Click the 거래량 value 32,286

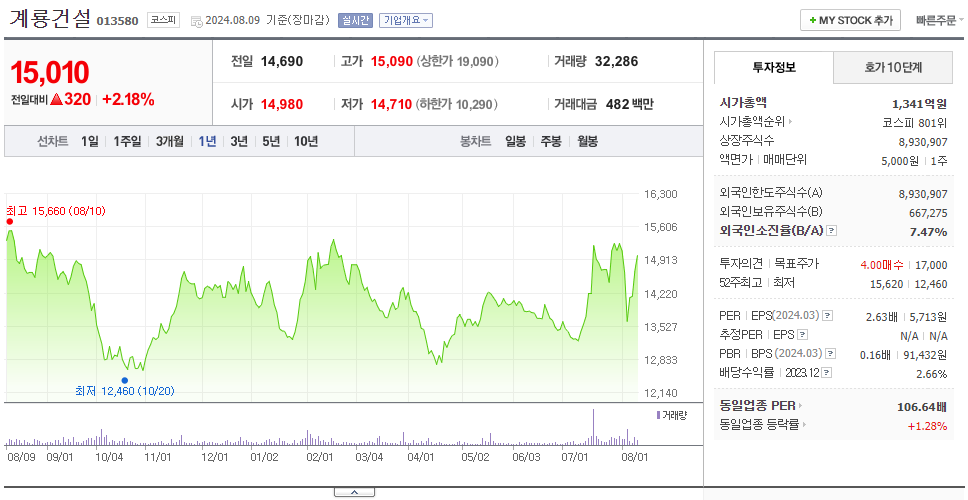(x=617, y=62)
